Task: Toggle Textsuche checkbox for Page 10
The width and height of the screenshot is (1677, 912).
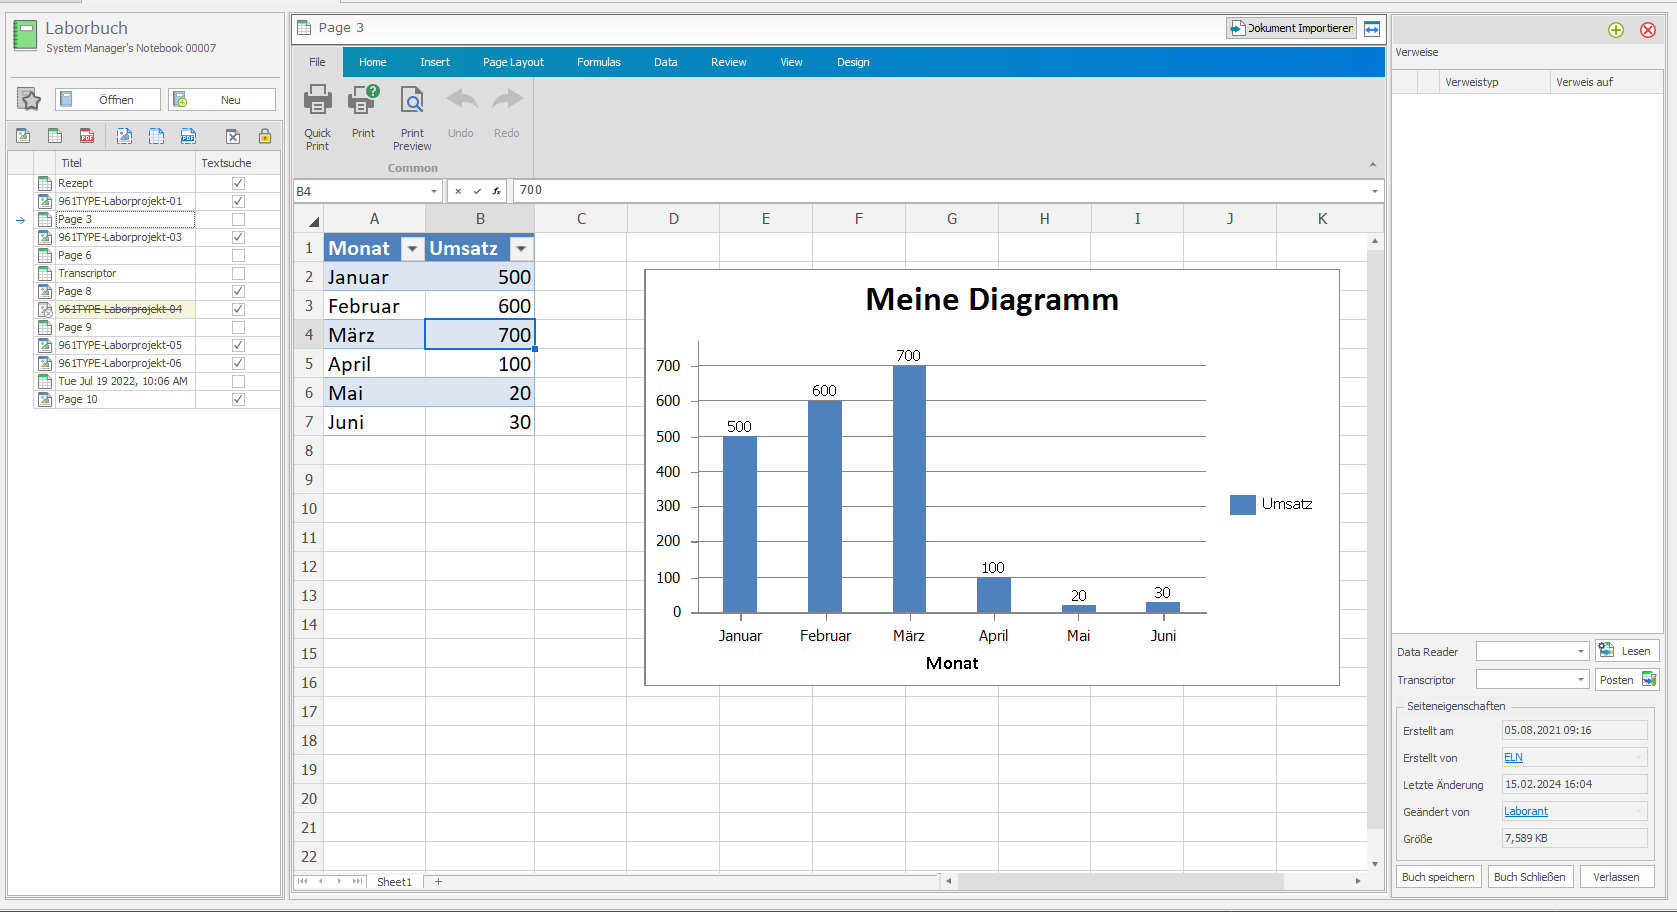Action: (238, 399)
